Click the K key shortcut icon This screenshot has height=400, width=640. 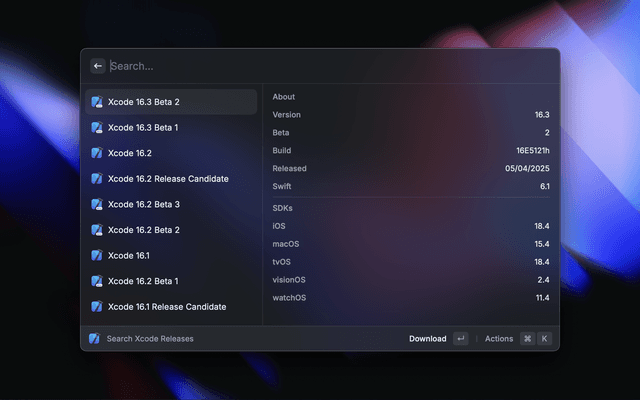pyautogui.click(x=545, y=339)
